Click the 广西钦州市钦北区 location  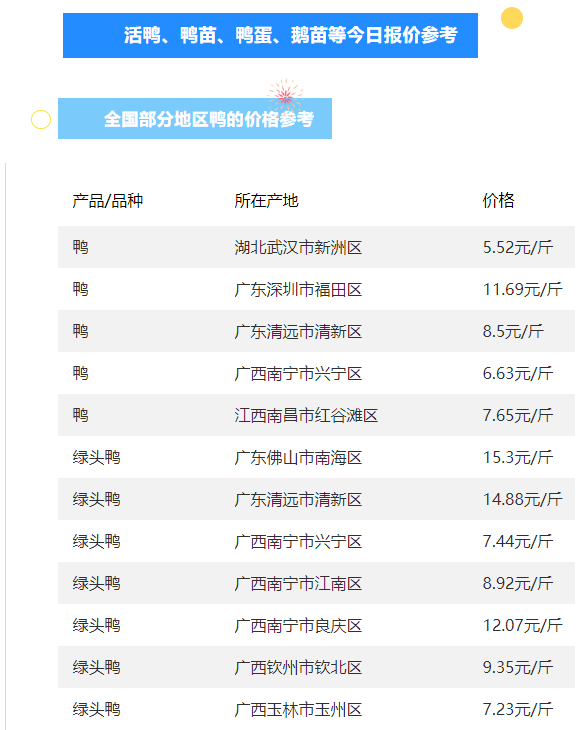[298, 668]
